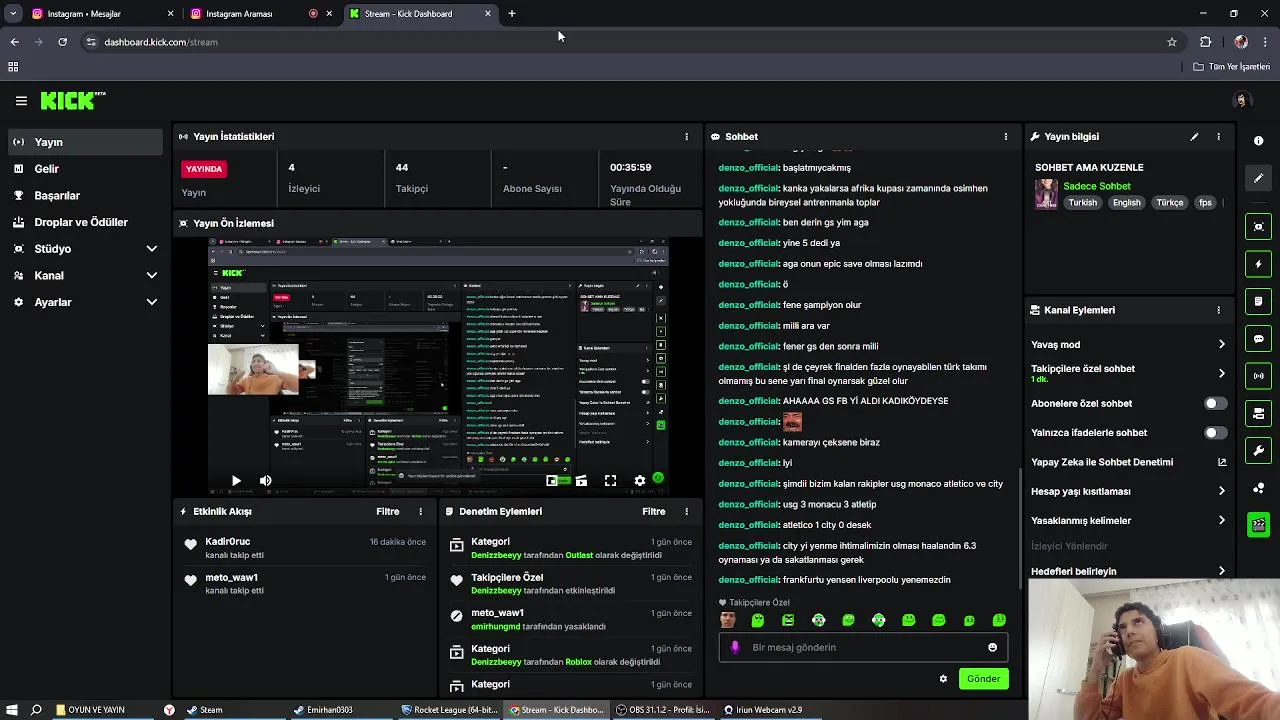Switch preview player to theater mode
Viewport: 1280px width, 720px height.
click(581, 481)
